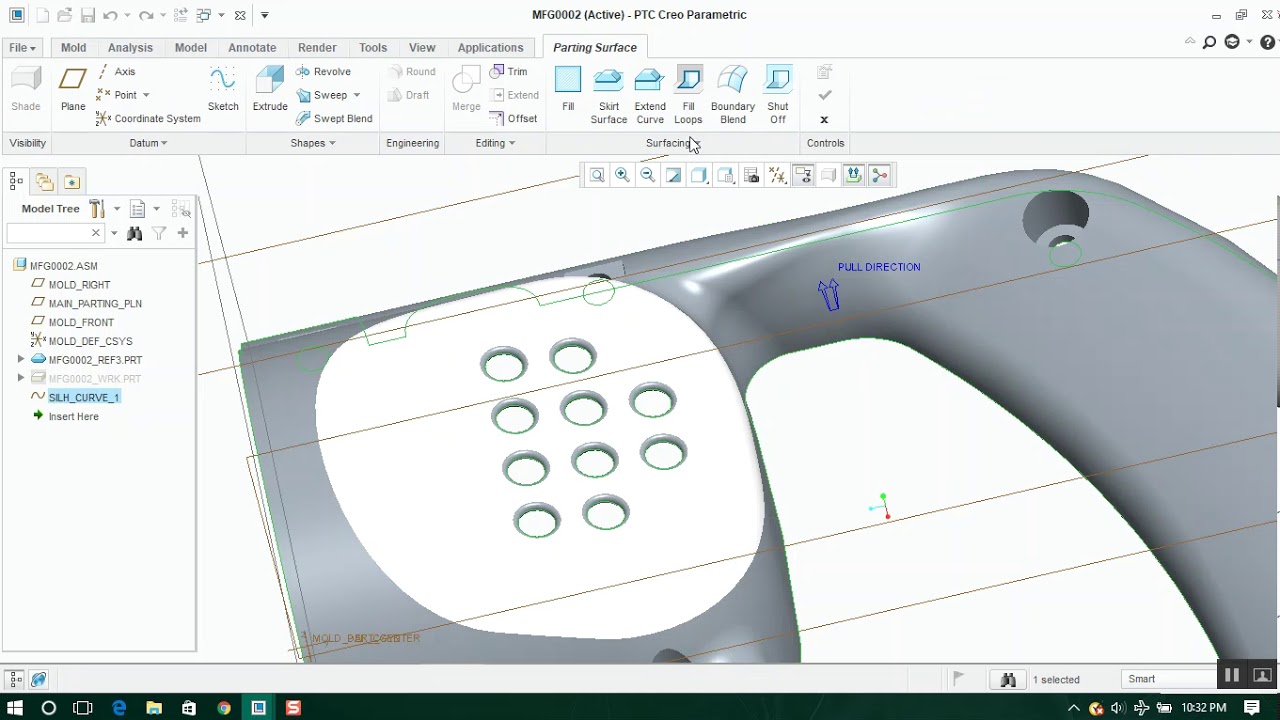1280x720 pixels.
Task: Click the Fill Loops tool
Action: coord(688,95)
